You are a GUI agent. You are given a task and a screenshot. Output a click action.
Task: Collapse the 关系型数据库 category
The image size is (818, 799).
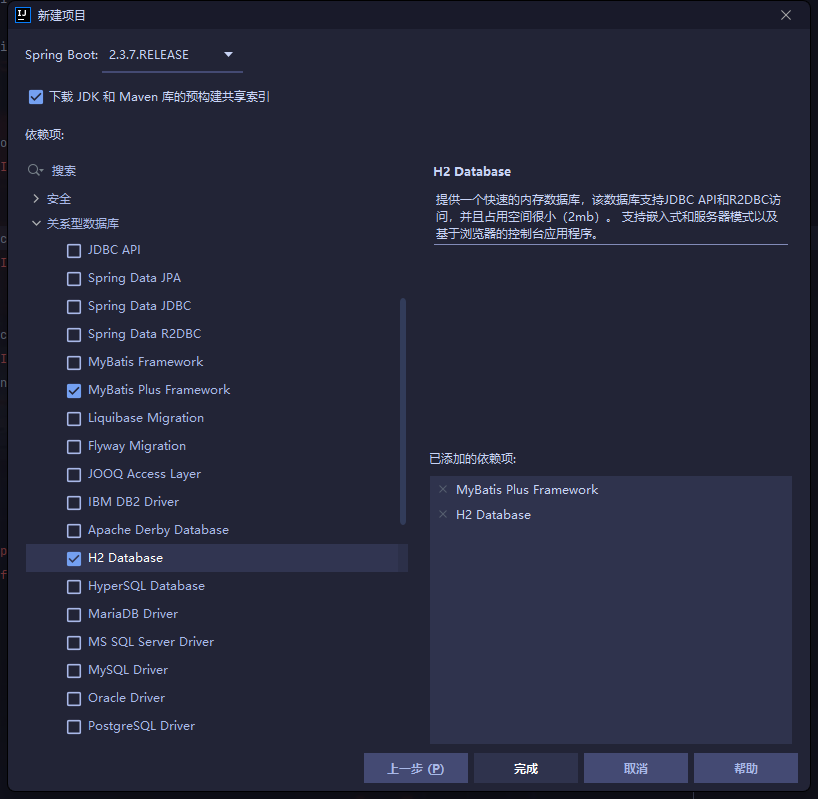pyautogui.click(x=37, y=224)
